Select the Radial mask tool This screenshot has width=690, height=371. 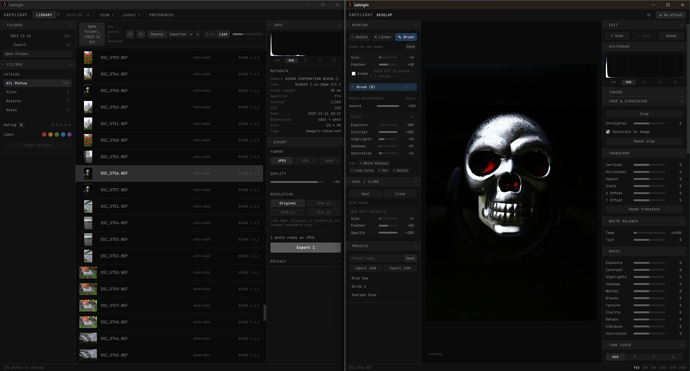[360, 37]
